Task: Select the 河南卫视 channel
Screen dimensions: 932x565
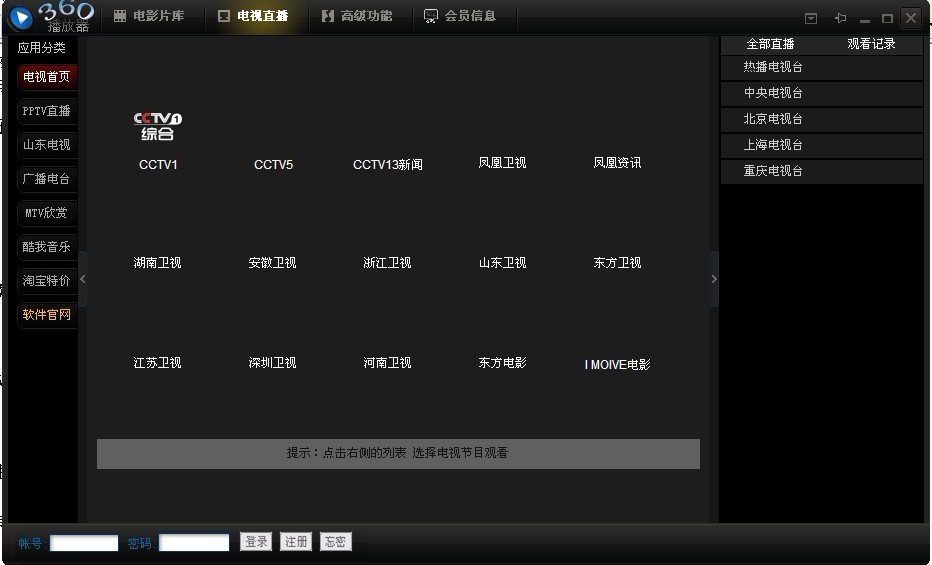Action: [x=388, y=362]
